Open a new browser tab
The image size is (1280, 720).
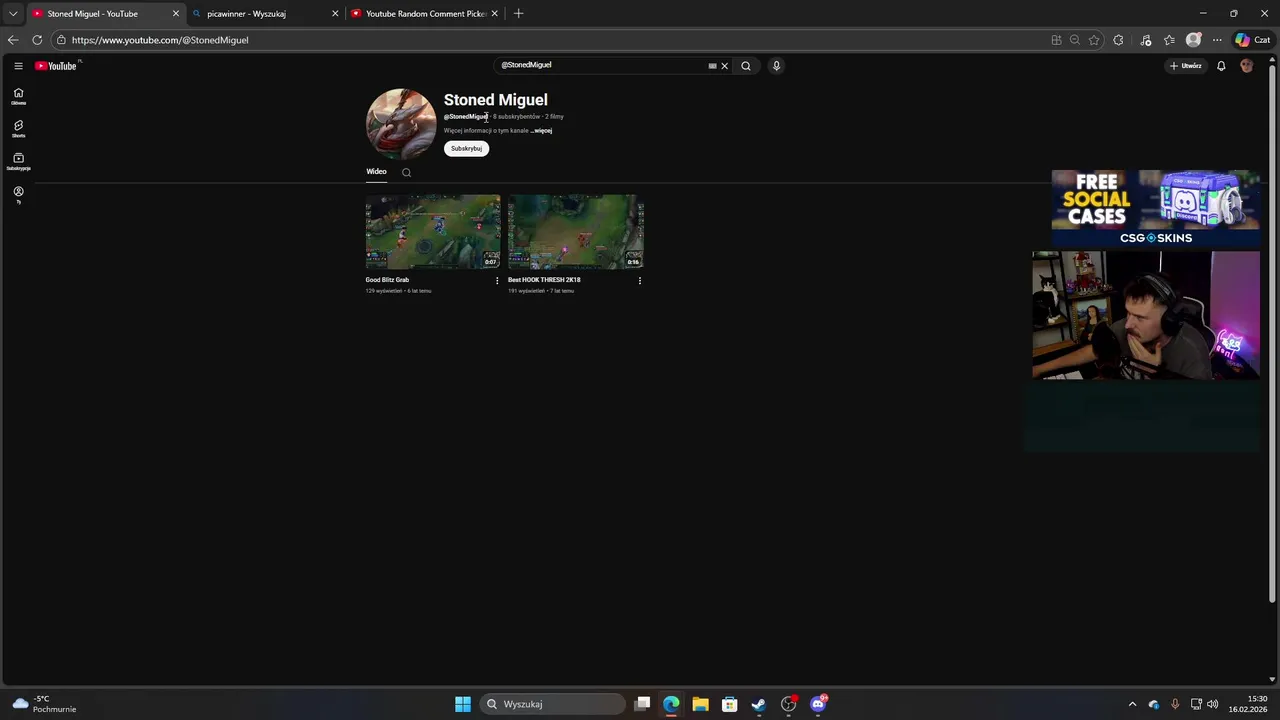518,14
